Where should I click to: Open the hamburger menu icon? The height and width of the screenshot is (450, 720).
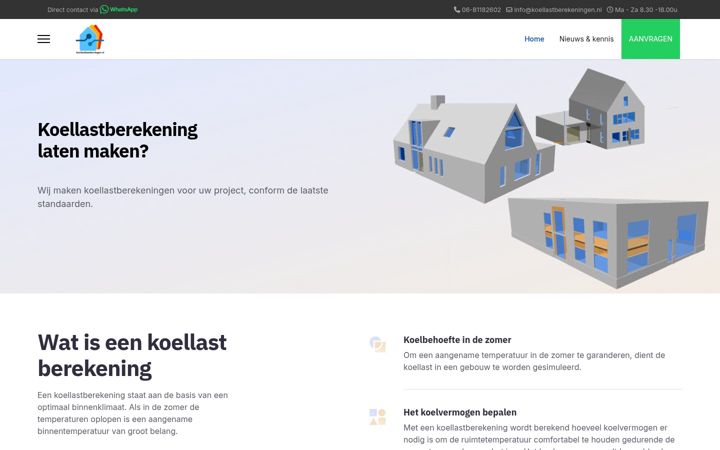44,39
